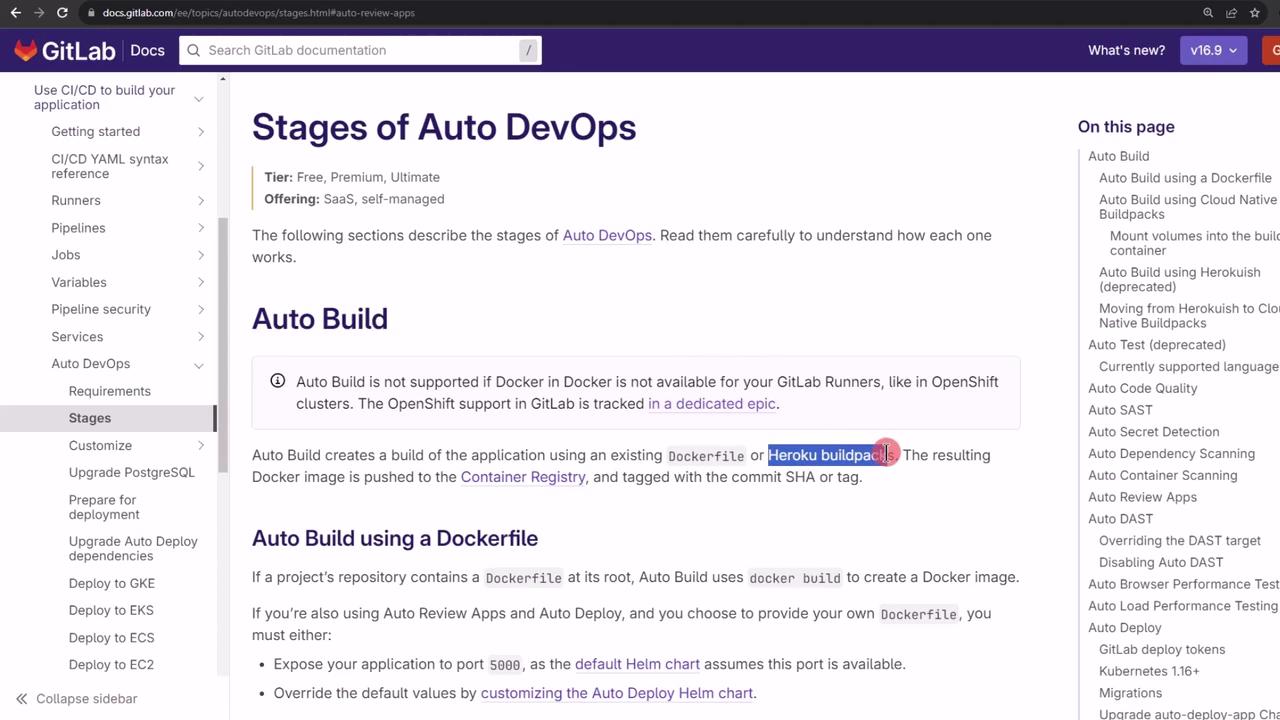The height and width of the screenshot is (720, 1280).
Task: Open the Container Registry link
Action: (x=523, y=477)
